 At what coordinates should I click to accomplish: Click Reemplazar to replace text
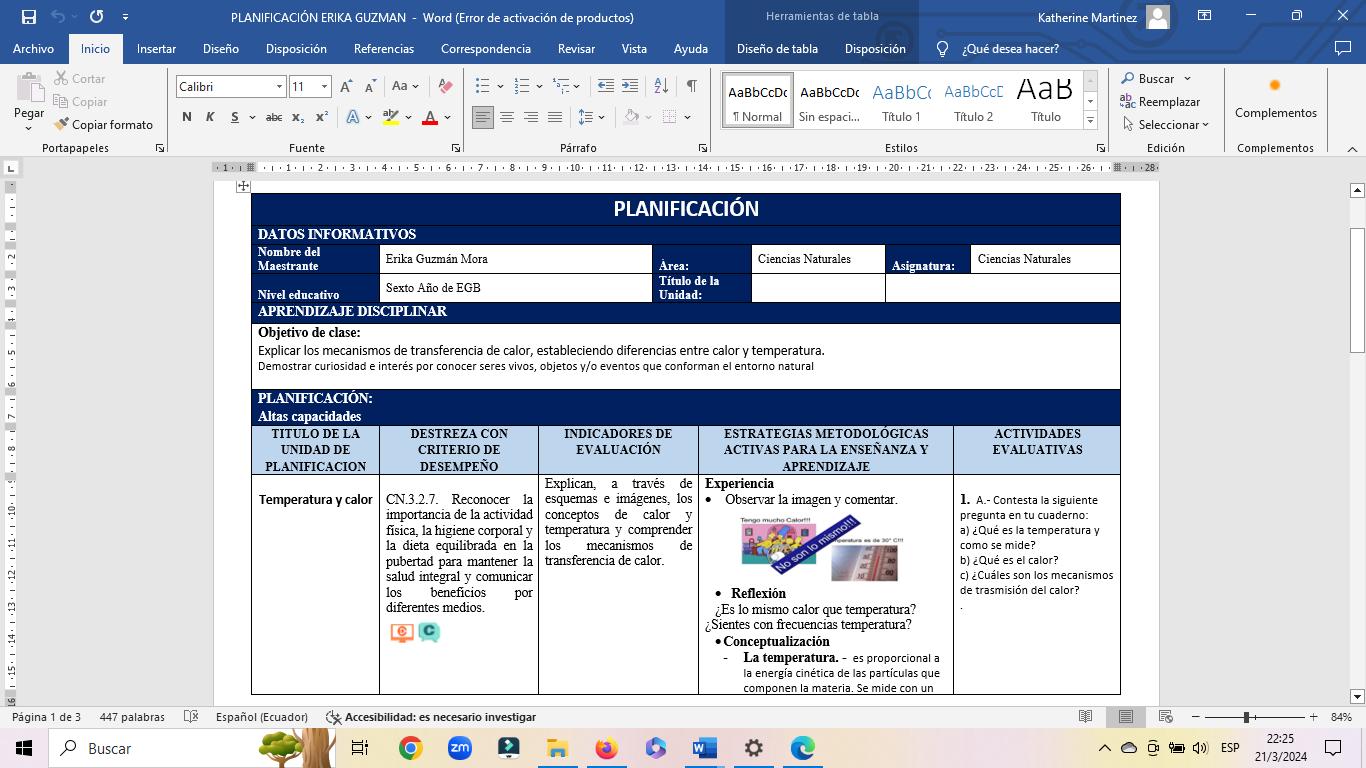(1160, 102)
